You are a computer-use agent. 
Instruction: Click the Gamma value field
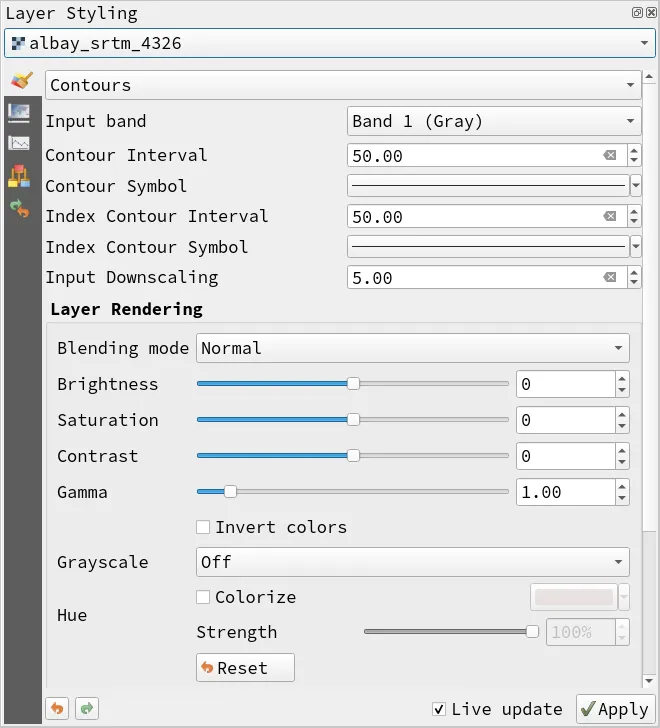tap(566, 492)
